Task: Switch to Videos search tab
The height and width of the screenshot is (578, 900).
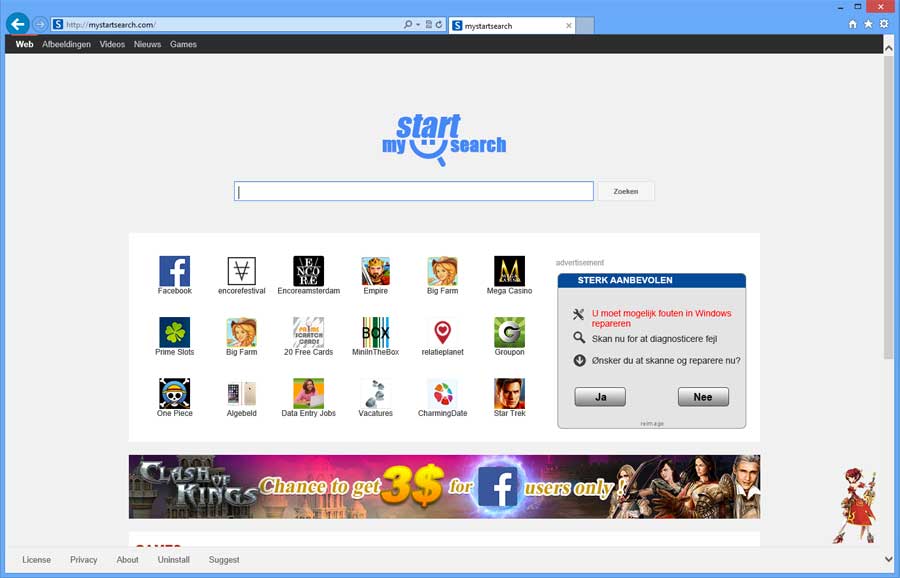Action: [x=112, y=44]
